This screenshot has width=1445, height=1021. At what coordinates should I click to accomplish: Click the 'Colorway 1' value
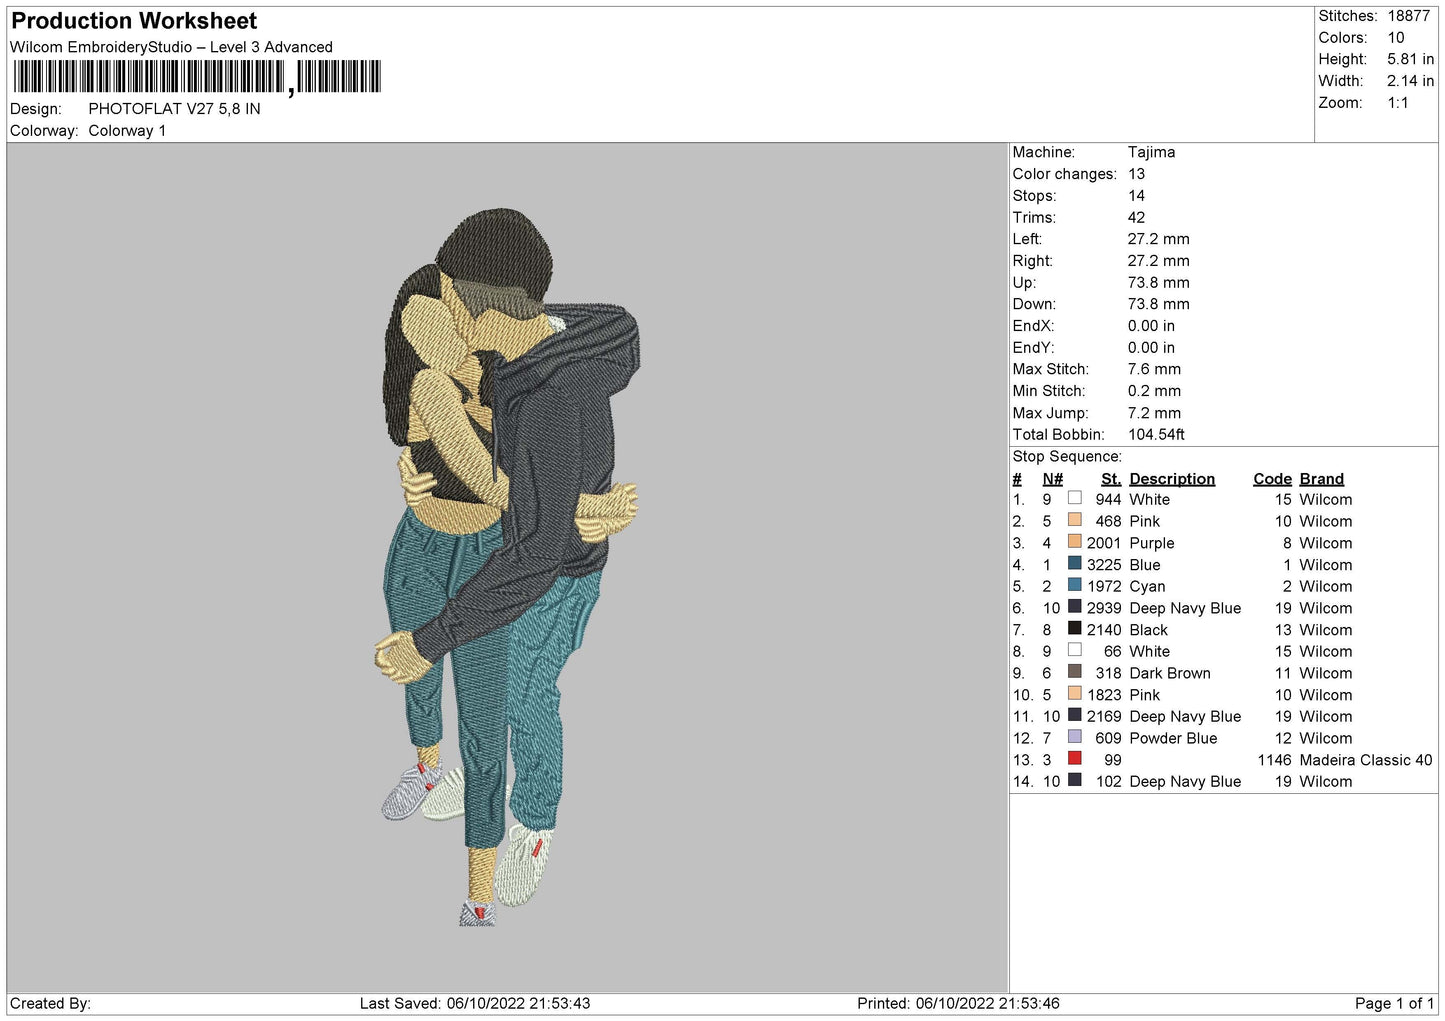click(x=127, y=131)
